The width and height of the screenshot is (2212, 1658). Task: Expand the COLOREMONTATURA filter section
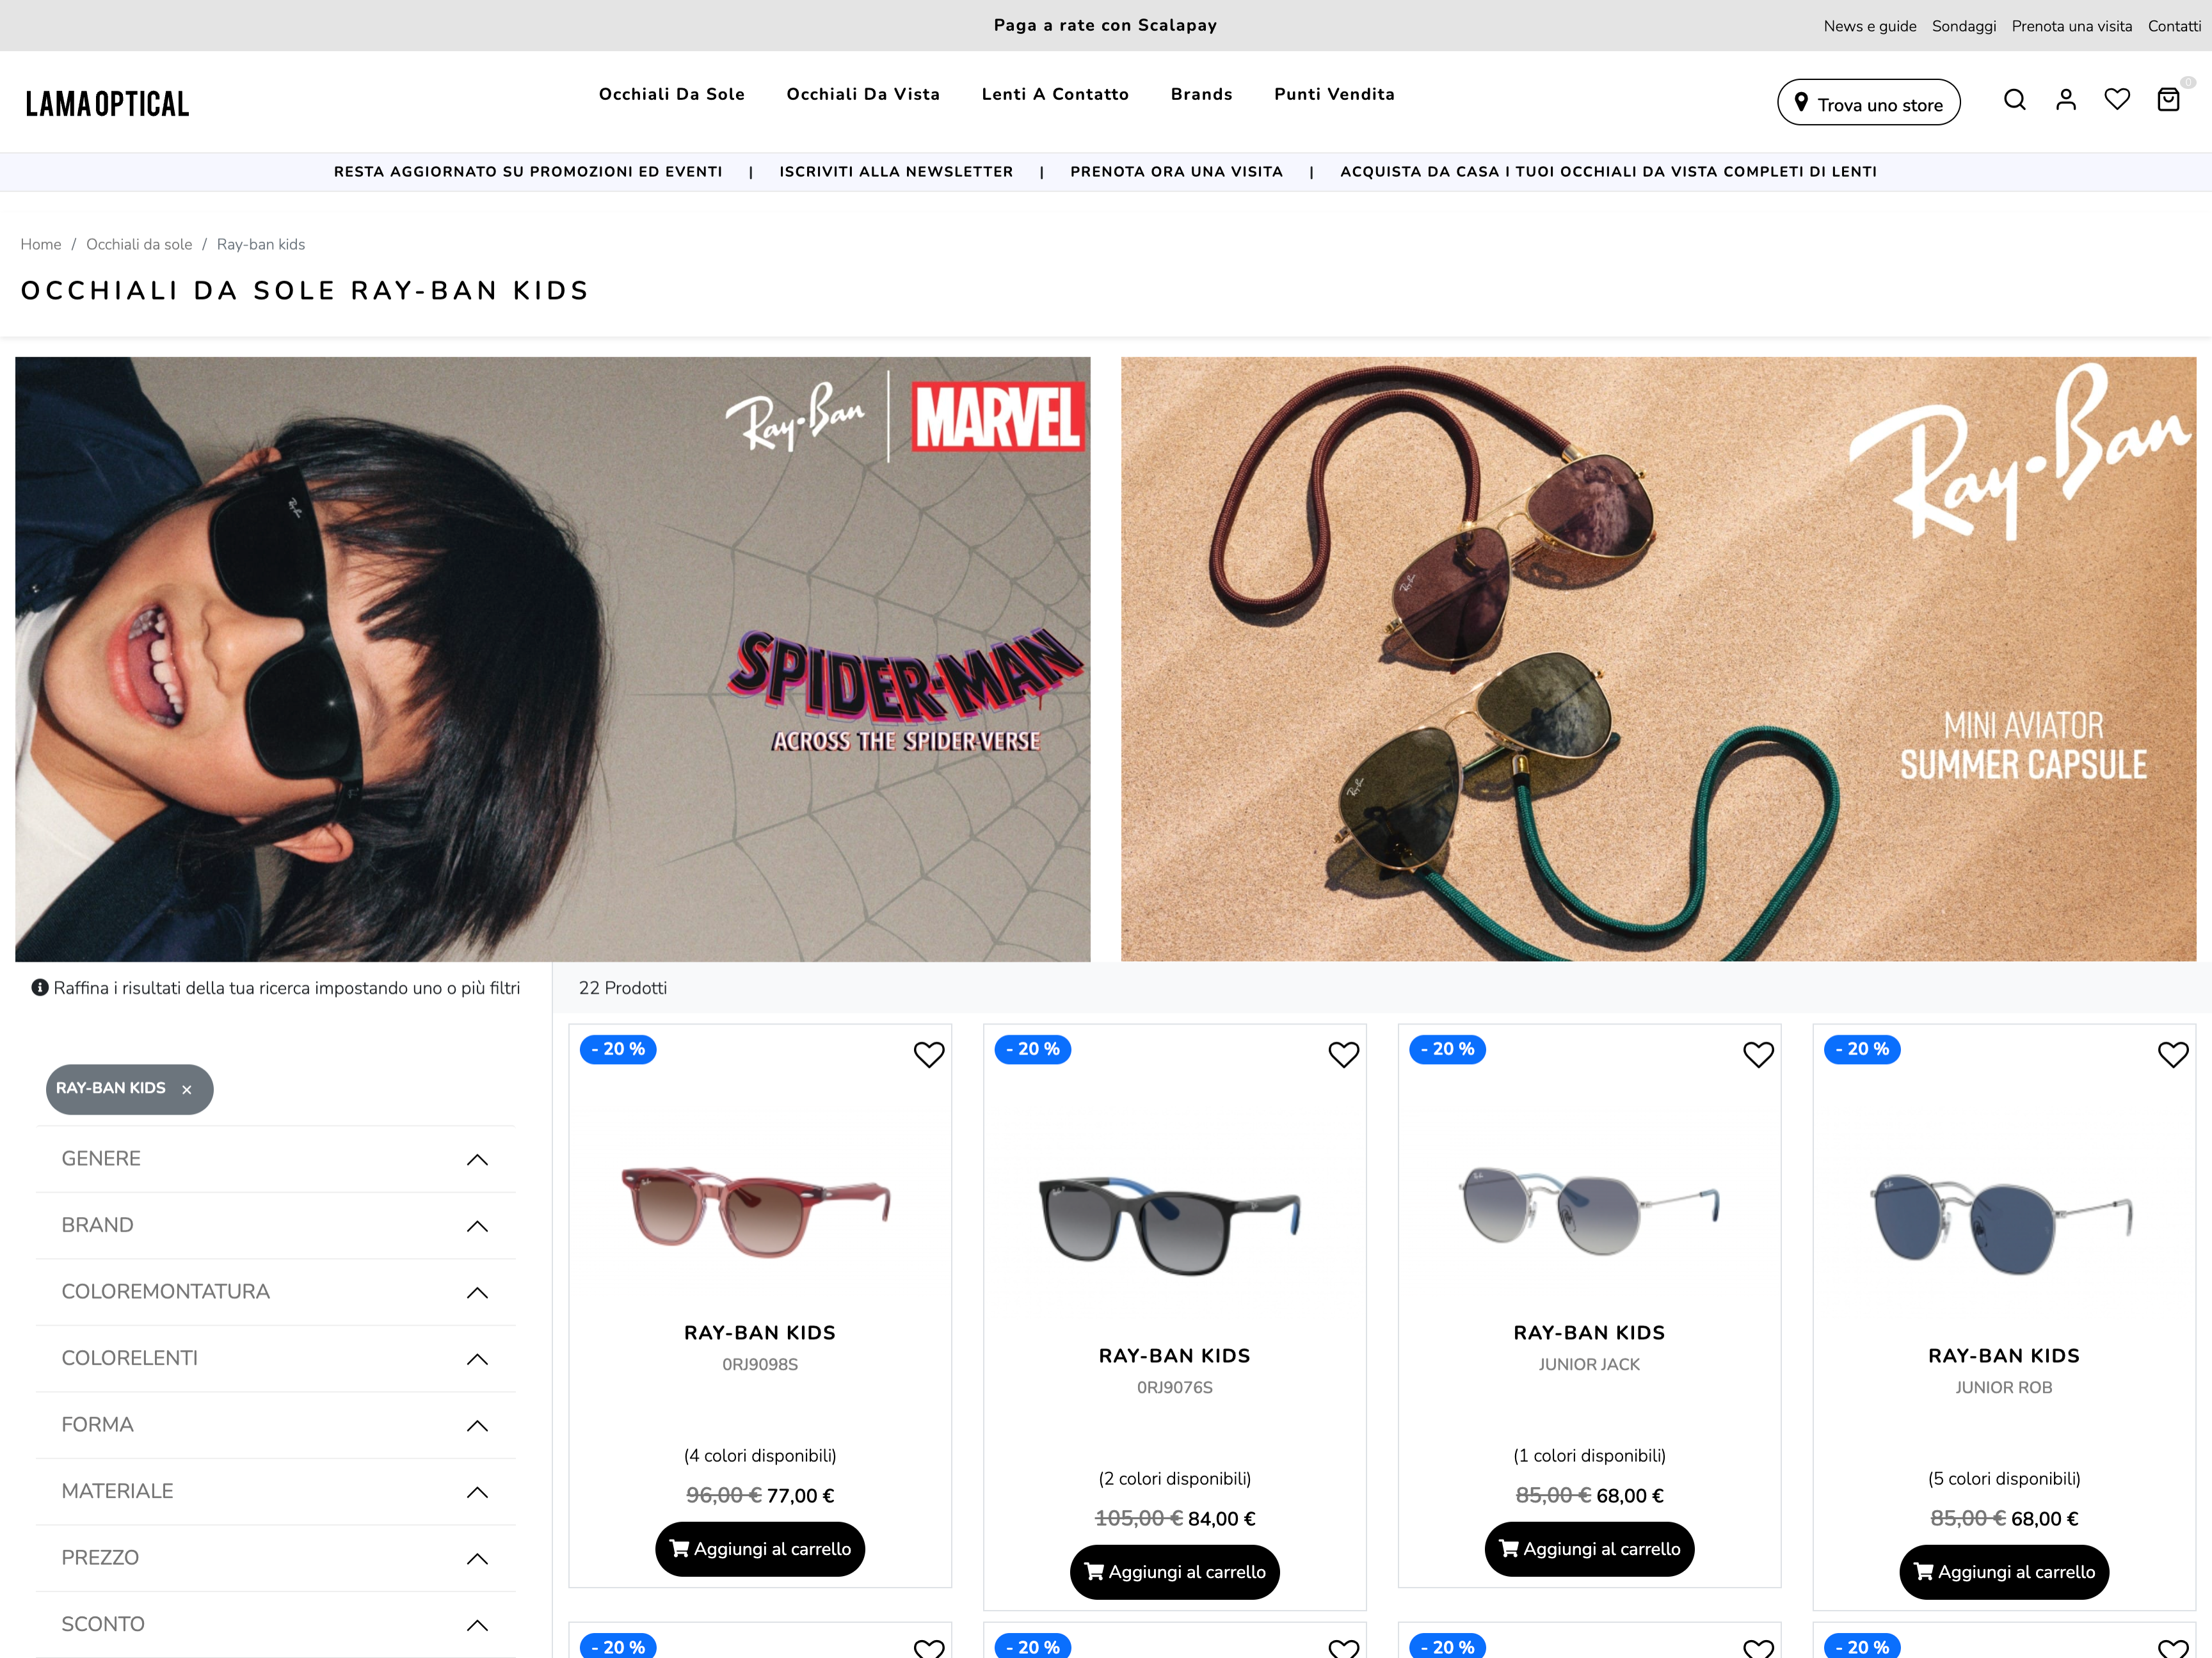coord(275,1292)
